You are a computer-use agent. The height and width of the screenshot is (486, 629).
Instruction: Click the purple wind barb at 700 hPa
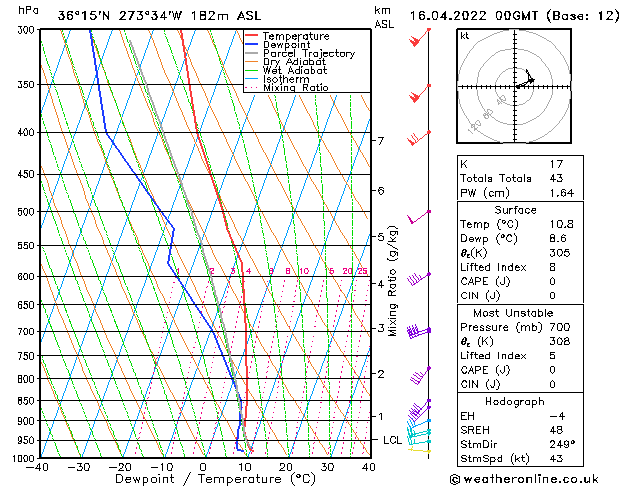[419, 332]
